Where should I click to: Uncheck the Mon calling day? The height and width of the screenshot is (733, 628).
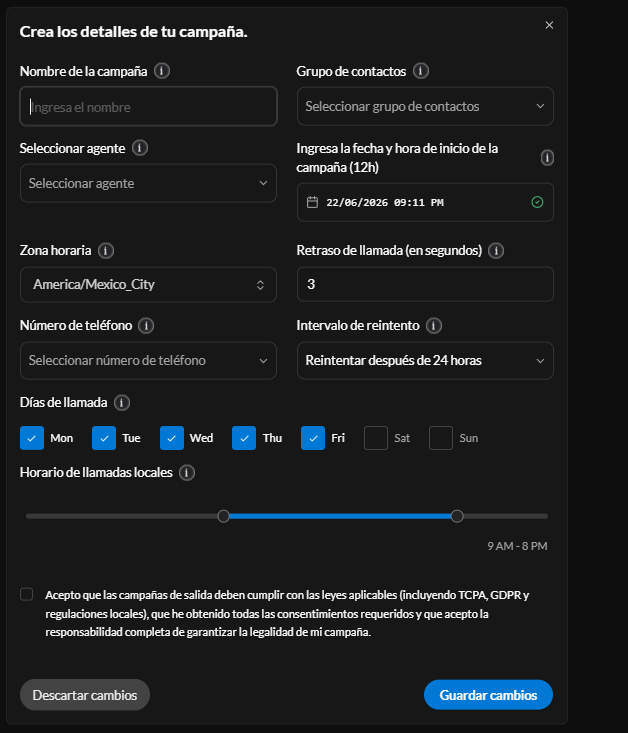(32, 438)
